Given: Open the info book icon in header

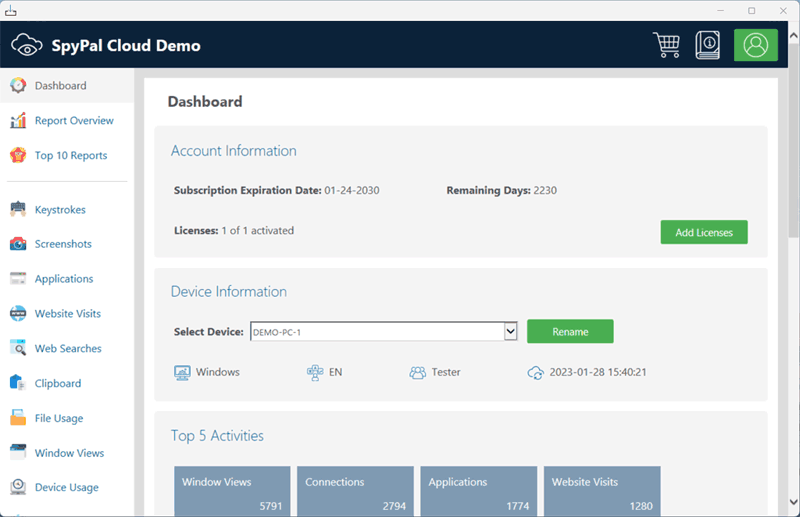Looking at the screenshot, I should pos(708,45).
